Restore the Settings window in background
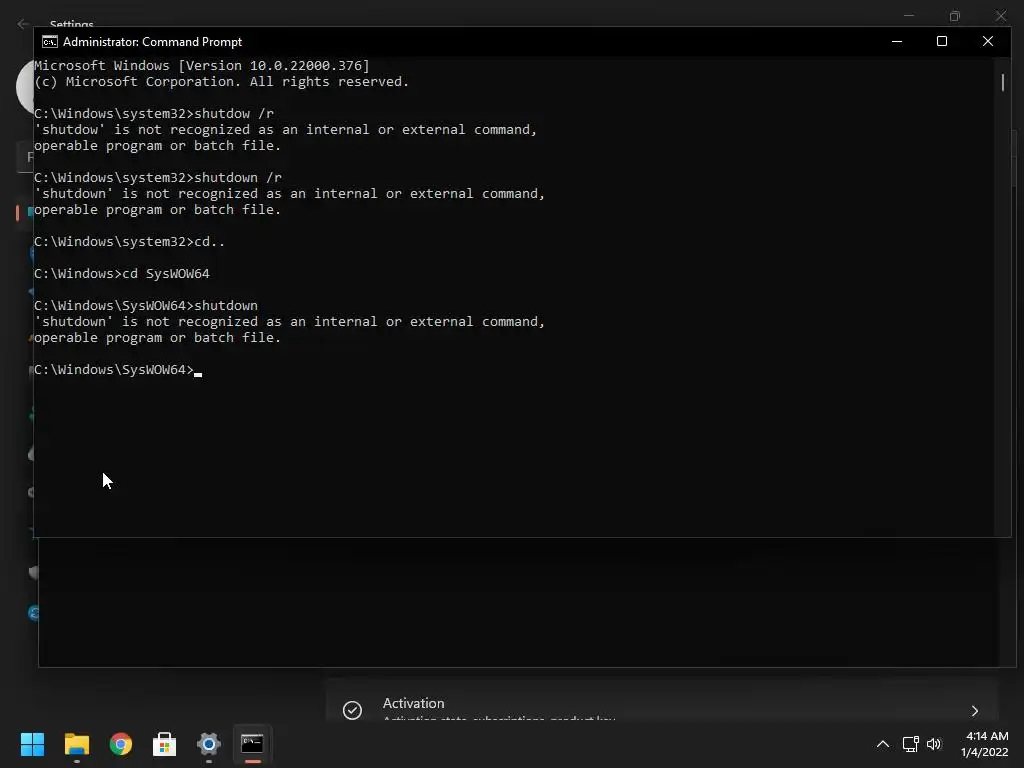The width and height of the screenshot is (1024, 768). [x=955, y=16]
